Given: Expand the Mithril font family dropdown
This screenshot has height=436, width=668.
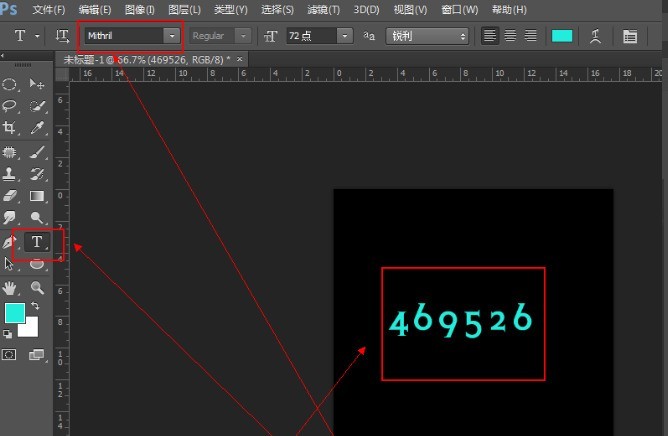Looking at the screenshot, I should click(172, 36).
